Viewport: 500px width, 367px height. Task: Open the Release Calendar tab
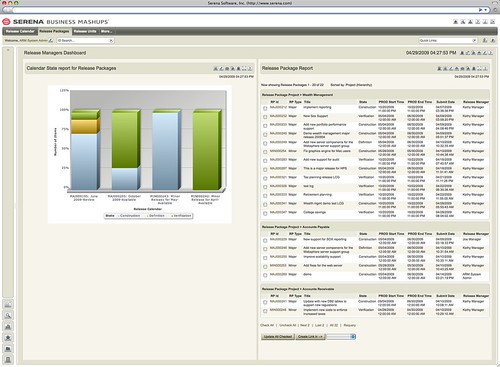[20, 31]
